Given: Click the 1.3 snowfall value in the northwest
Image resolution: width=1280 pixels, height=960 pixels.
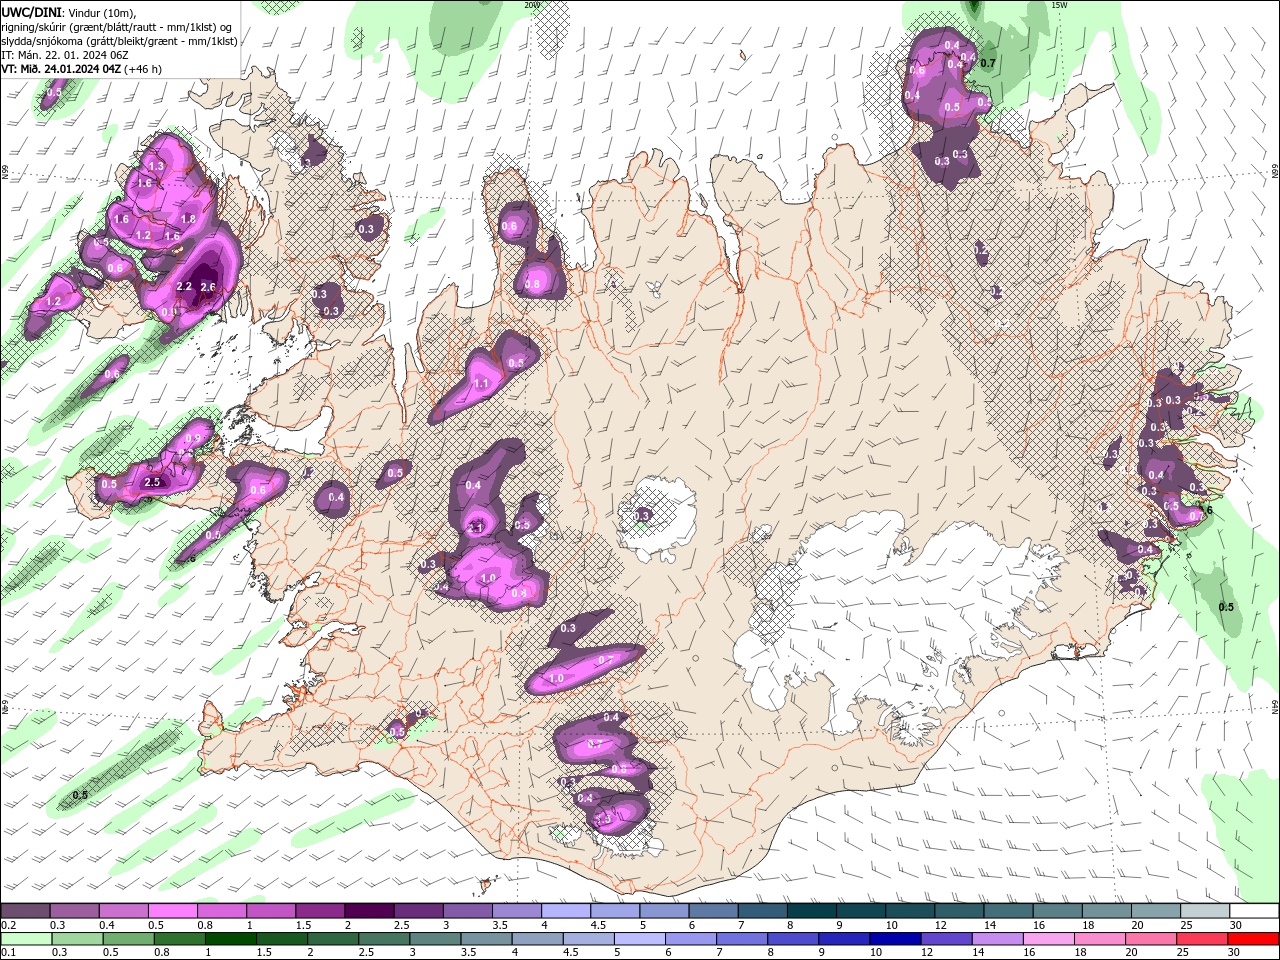Looking at the screenshot, I should (156, 166).
